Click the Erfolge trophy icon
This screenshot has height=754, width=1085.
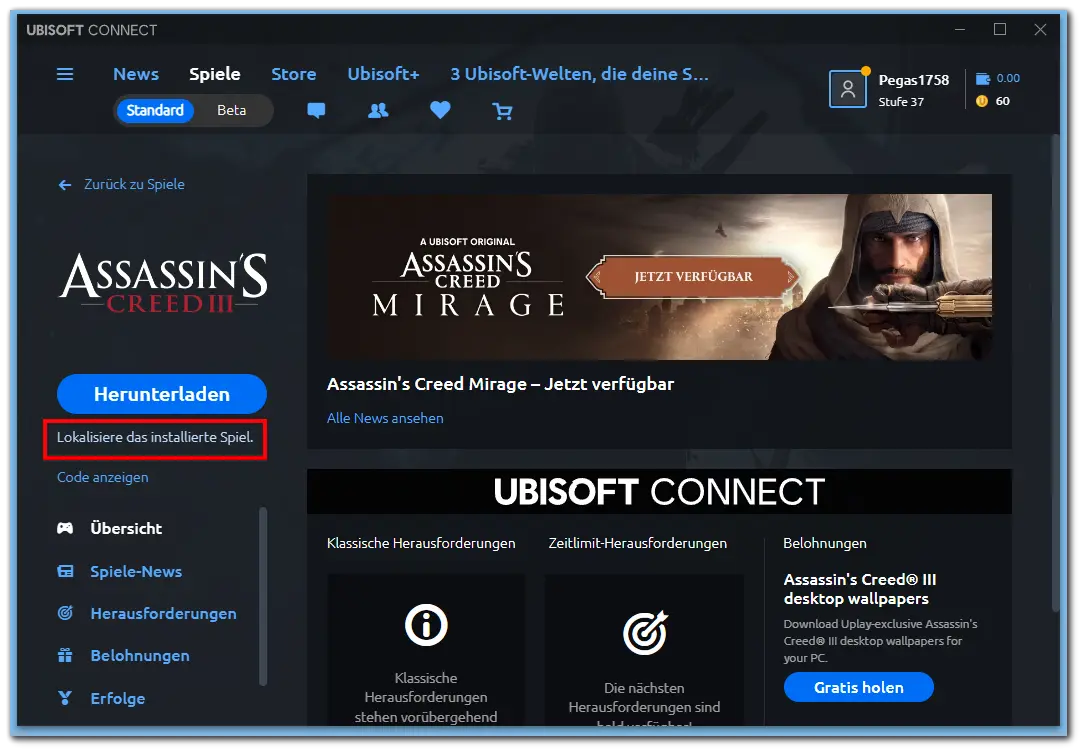click(65, 698)
